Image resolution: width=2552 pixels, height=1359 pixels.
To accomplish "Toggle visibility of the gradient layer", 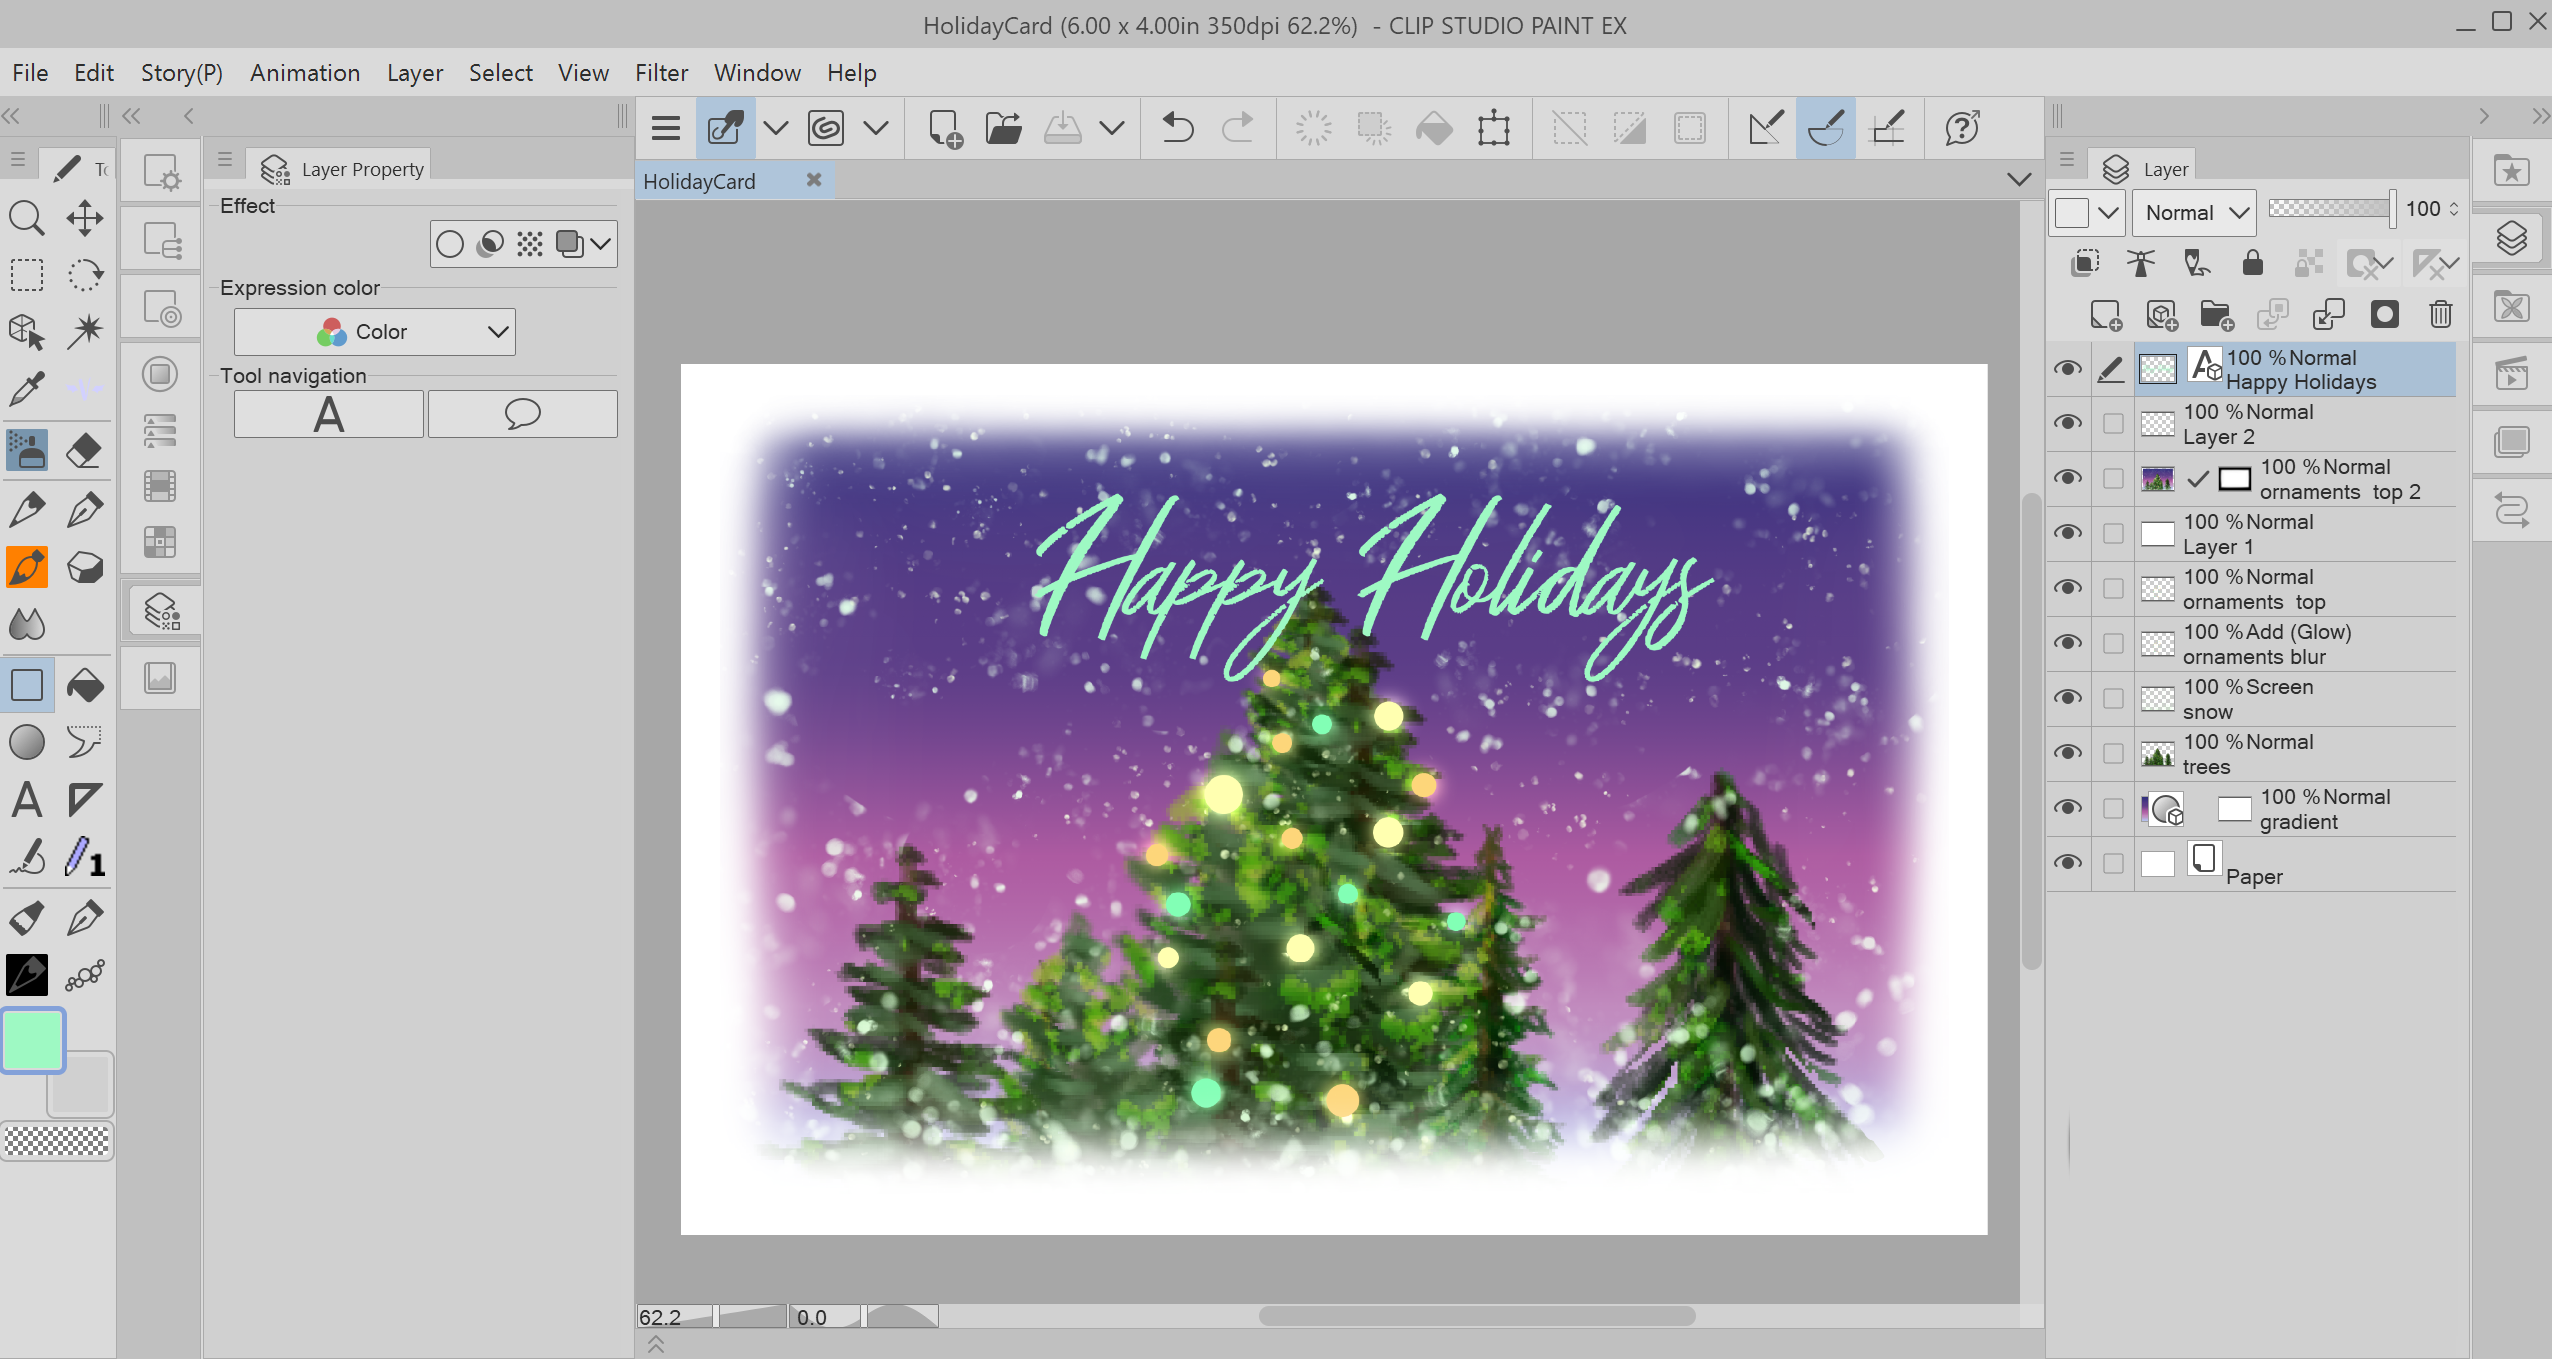I will coord(2067,808).
